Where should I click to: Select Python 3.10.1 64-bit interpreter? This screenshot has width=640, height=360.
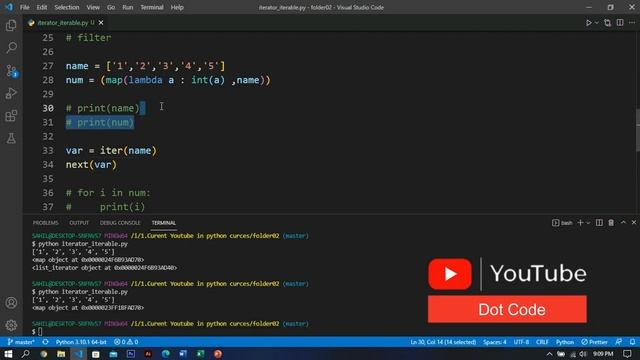click(x=81, y=342)
